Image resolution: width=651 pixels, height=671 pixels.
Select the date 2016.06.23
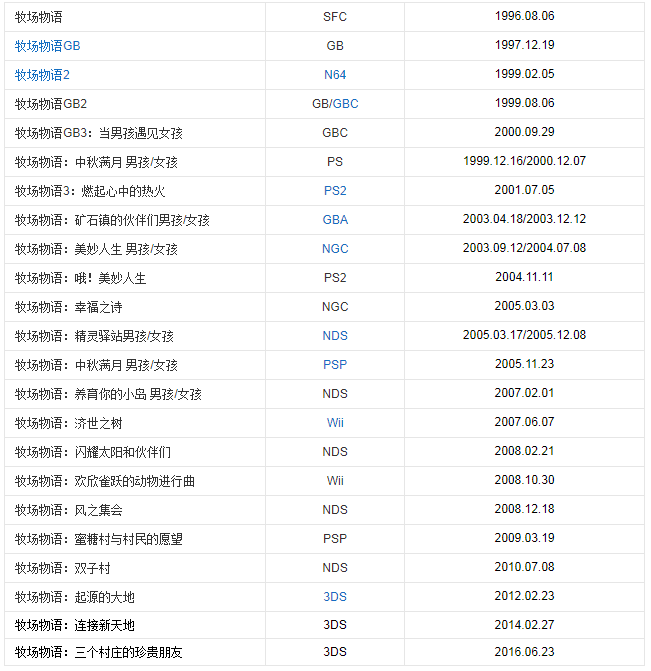click(x=524, y=652)
